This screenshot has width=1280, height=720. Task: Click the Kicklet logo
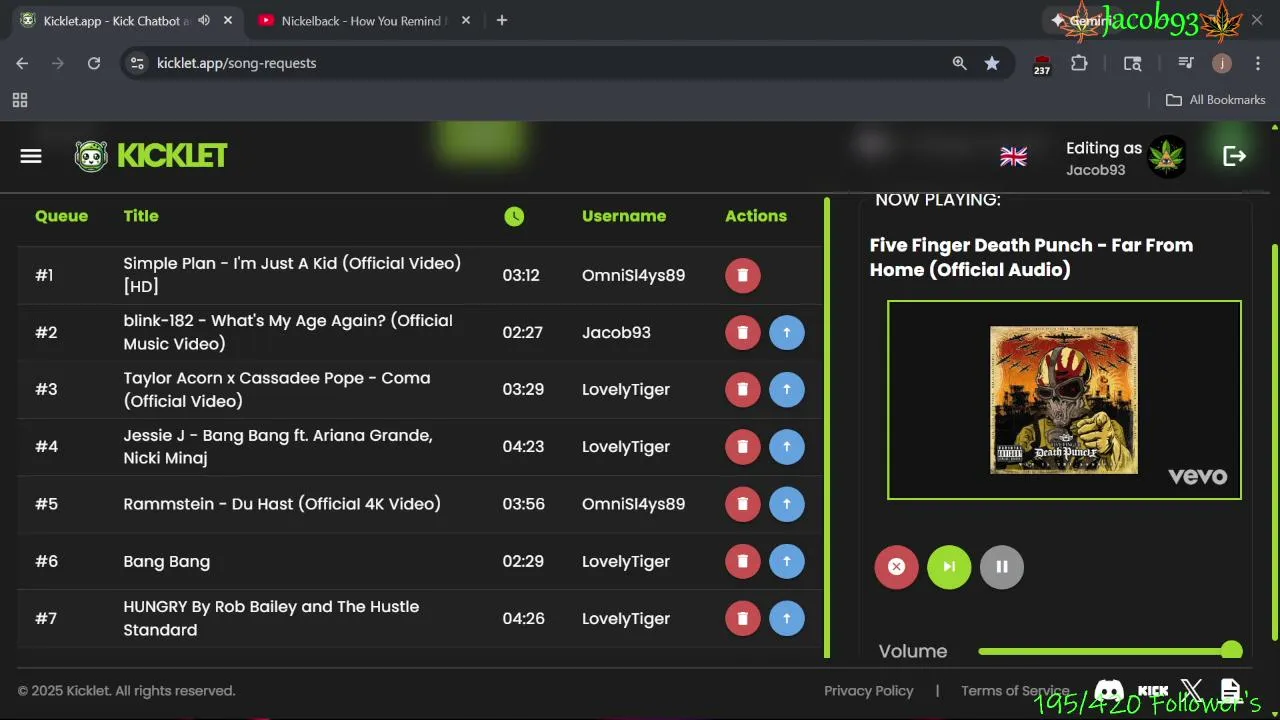point(151,156)
